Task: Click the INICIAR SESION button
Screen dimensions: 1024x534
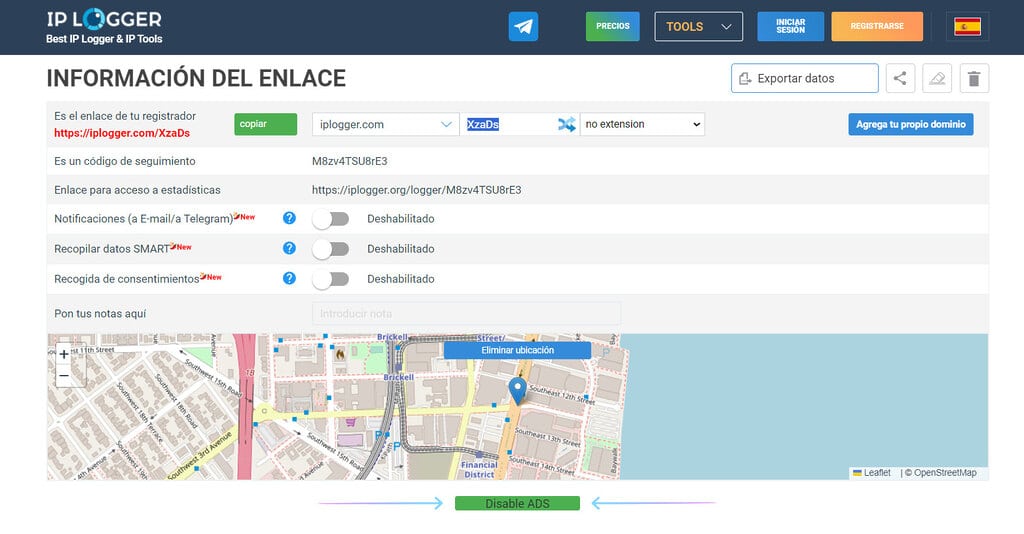Action: tap(790, 27)
